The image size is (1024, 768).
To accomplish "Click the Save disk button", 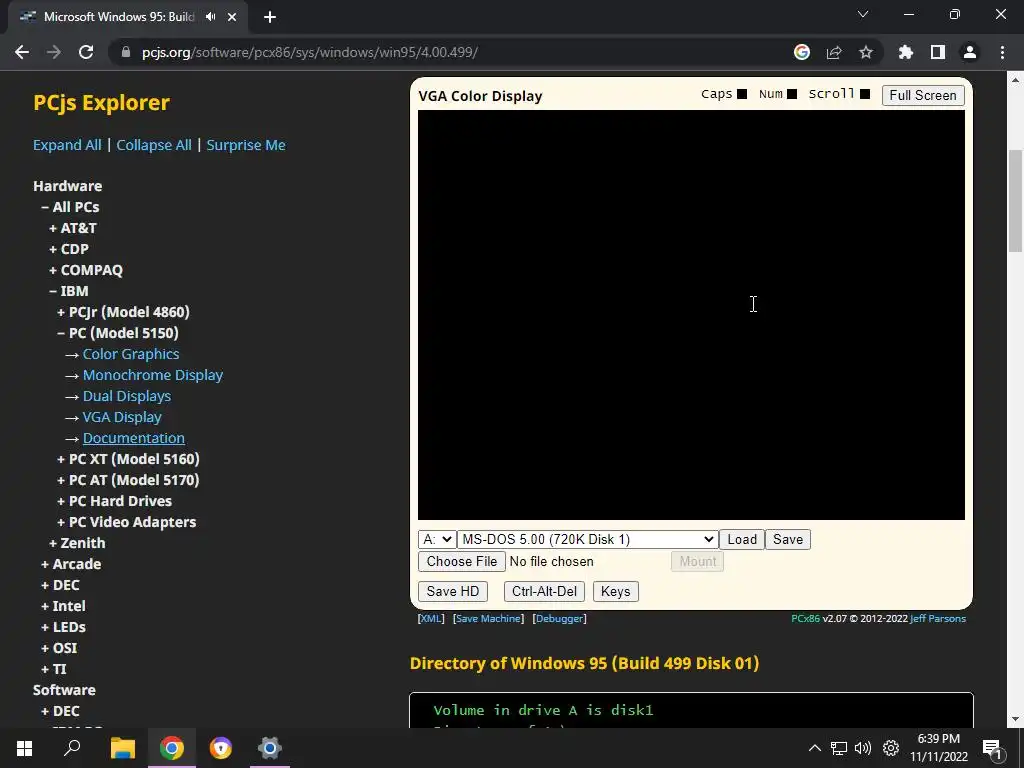I will pyautogui.click(x=788, y=539).
